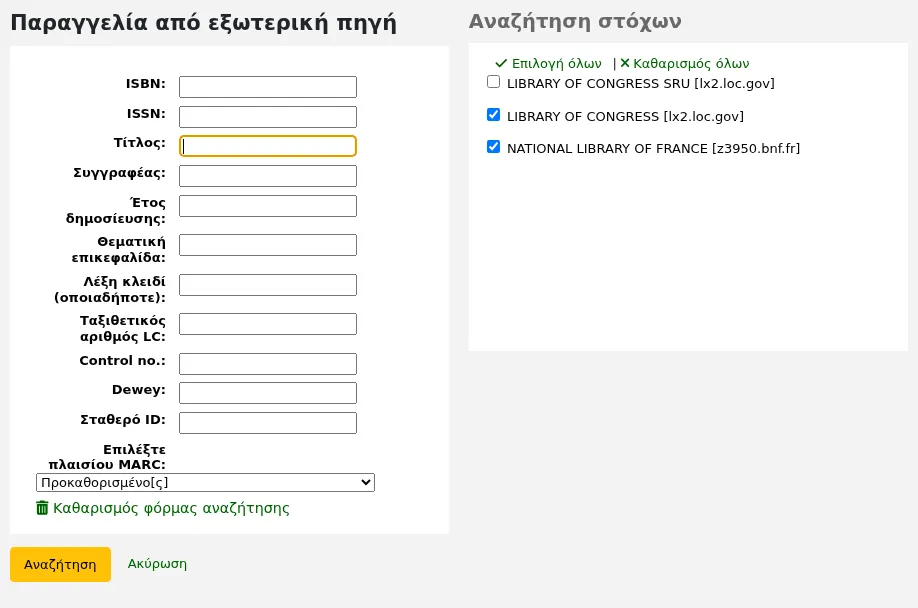Click the ISBN: field label
Viewport: 918px width, 608px height.
(146, 84)
